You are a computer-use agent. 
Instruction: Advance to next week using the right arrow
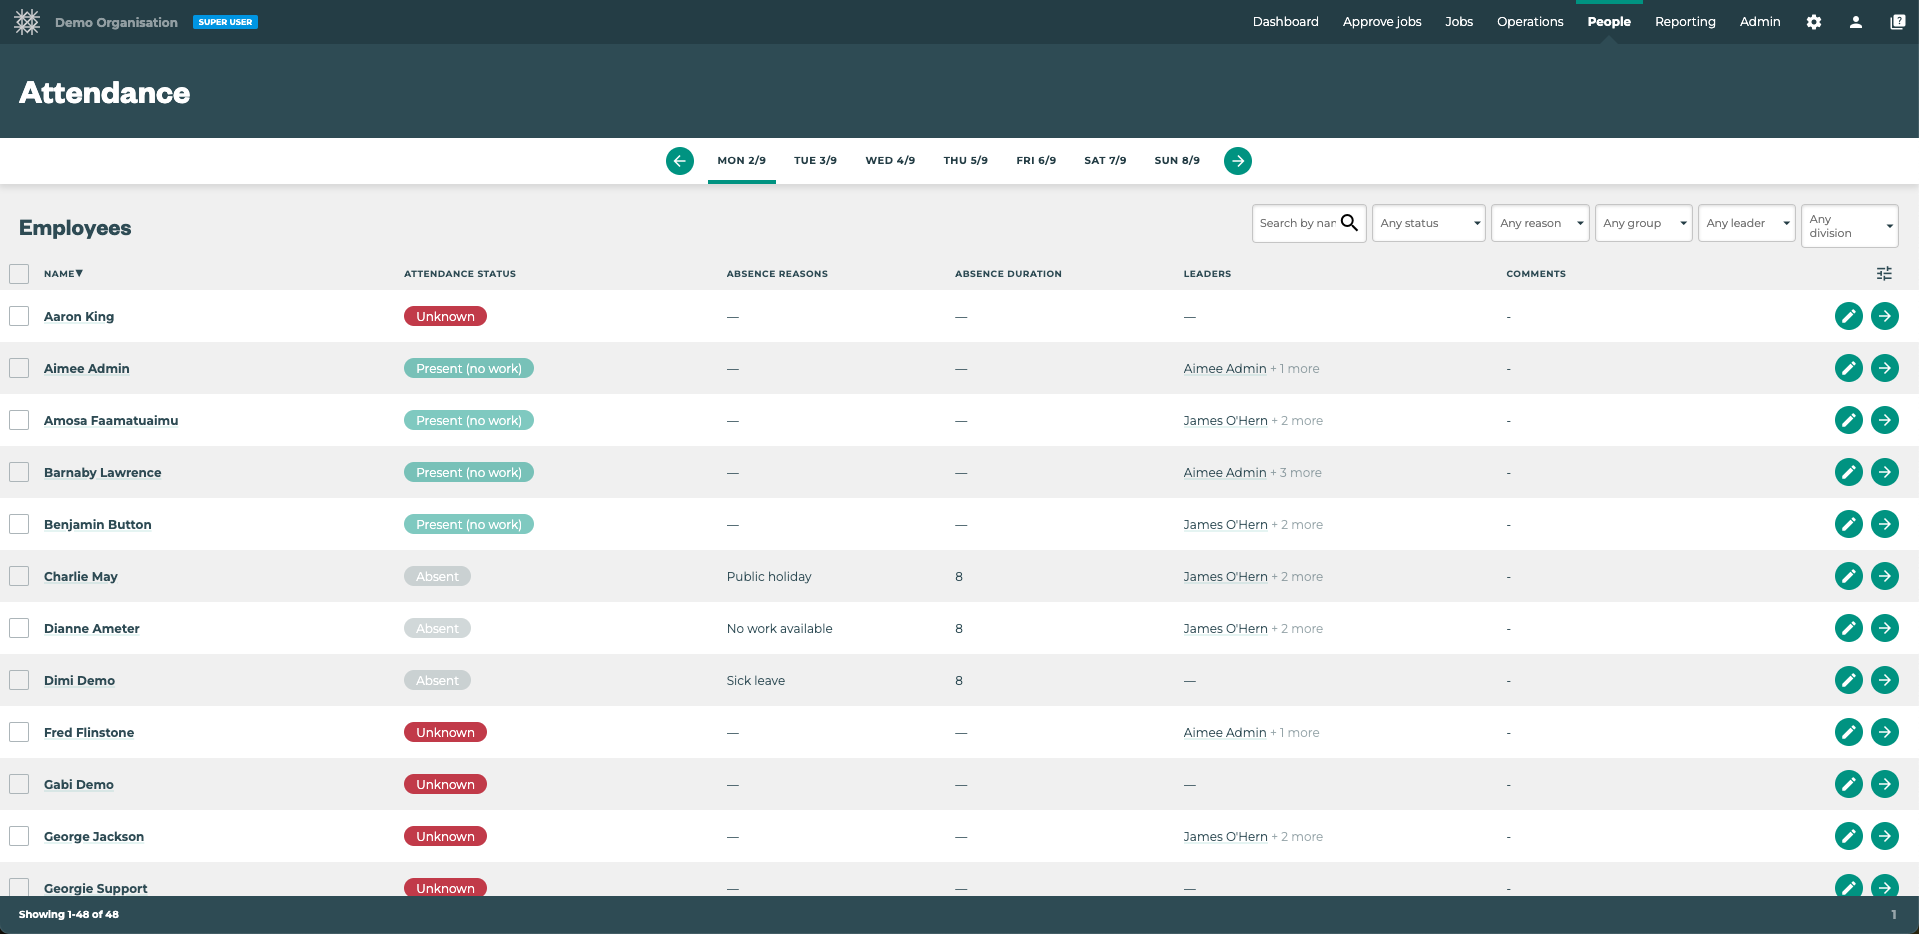coord(1237,160)
